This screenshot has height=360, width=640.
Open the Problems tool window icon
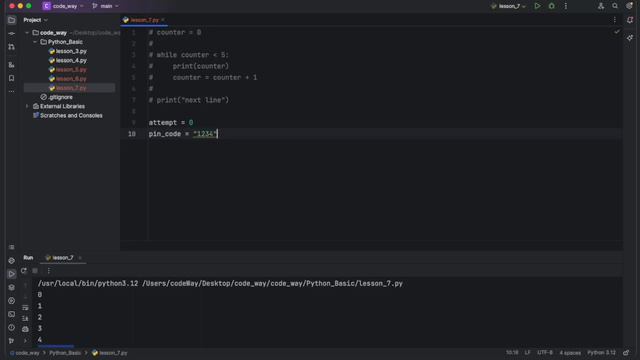pyautogui.click(x=11, y=327)
